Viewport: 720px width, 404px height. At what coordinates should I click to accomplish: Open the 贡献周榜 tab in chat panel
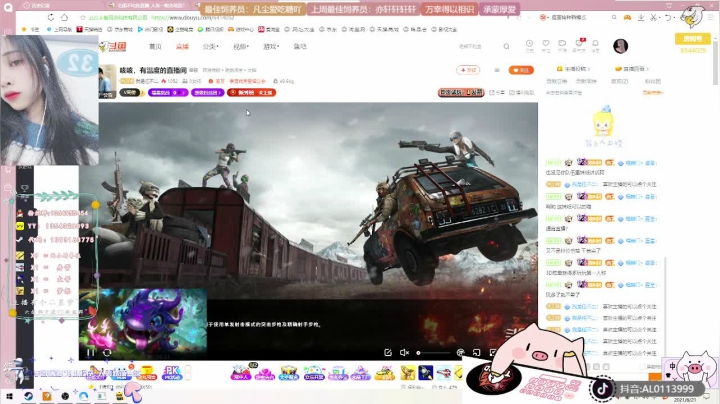point(586,81)
